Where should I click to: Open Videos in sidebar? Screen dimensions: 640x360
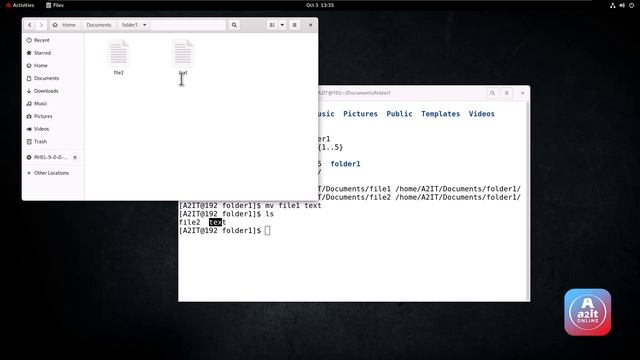53,129
